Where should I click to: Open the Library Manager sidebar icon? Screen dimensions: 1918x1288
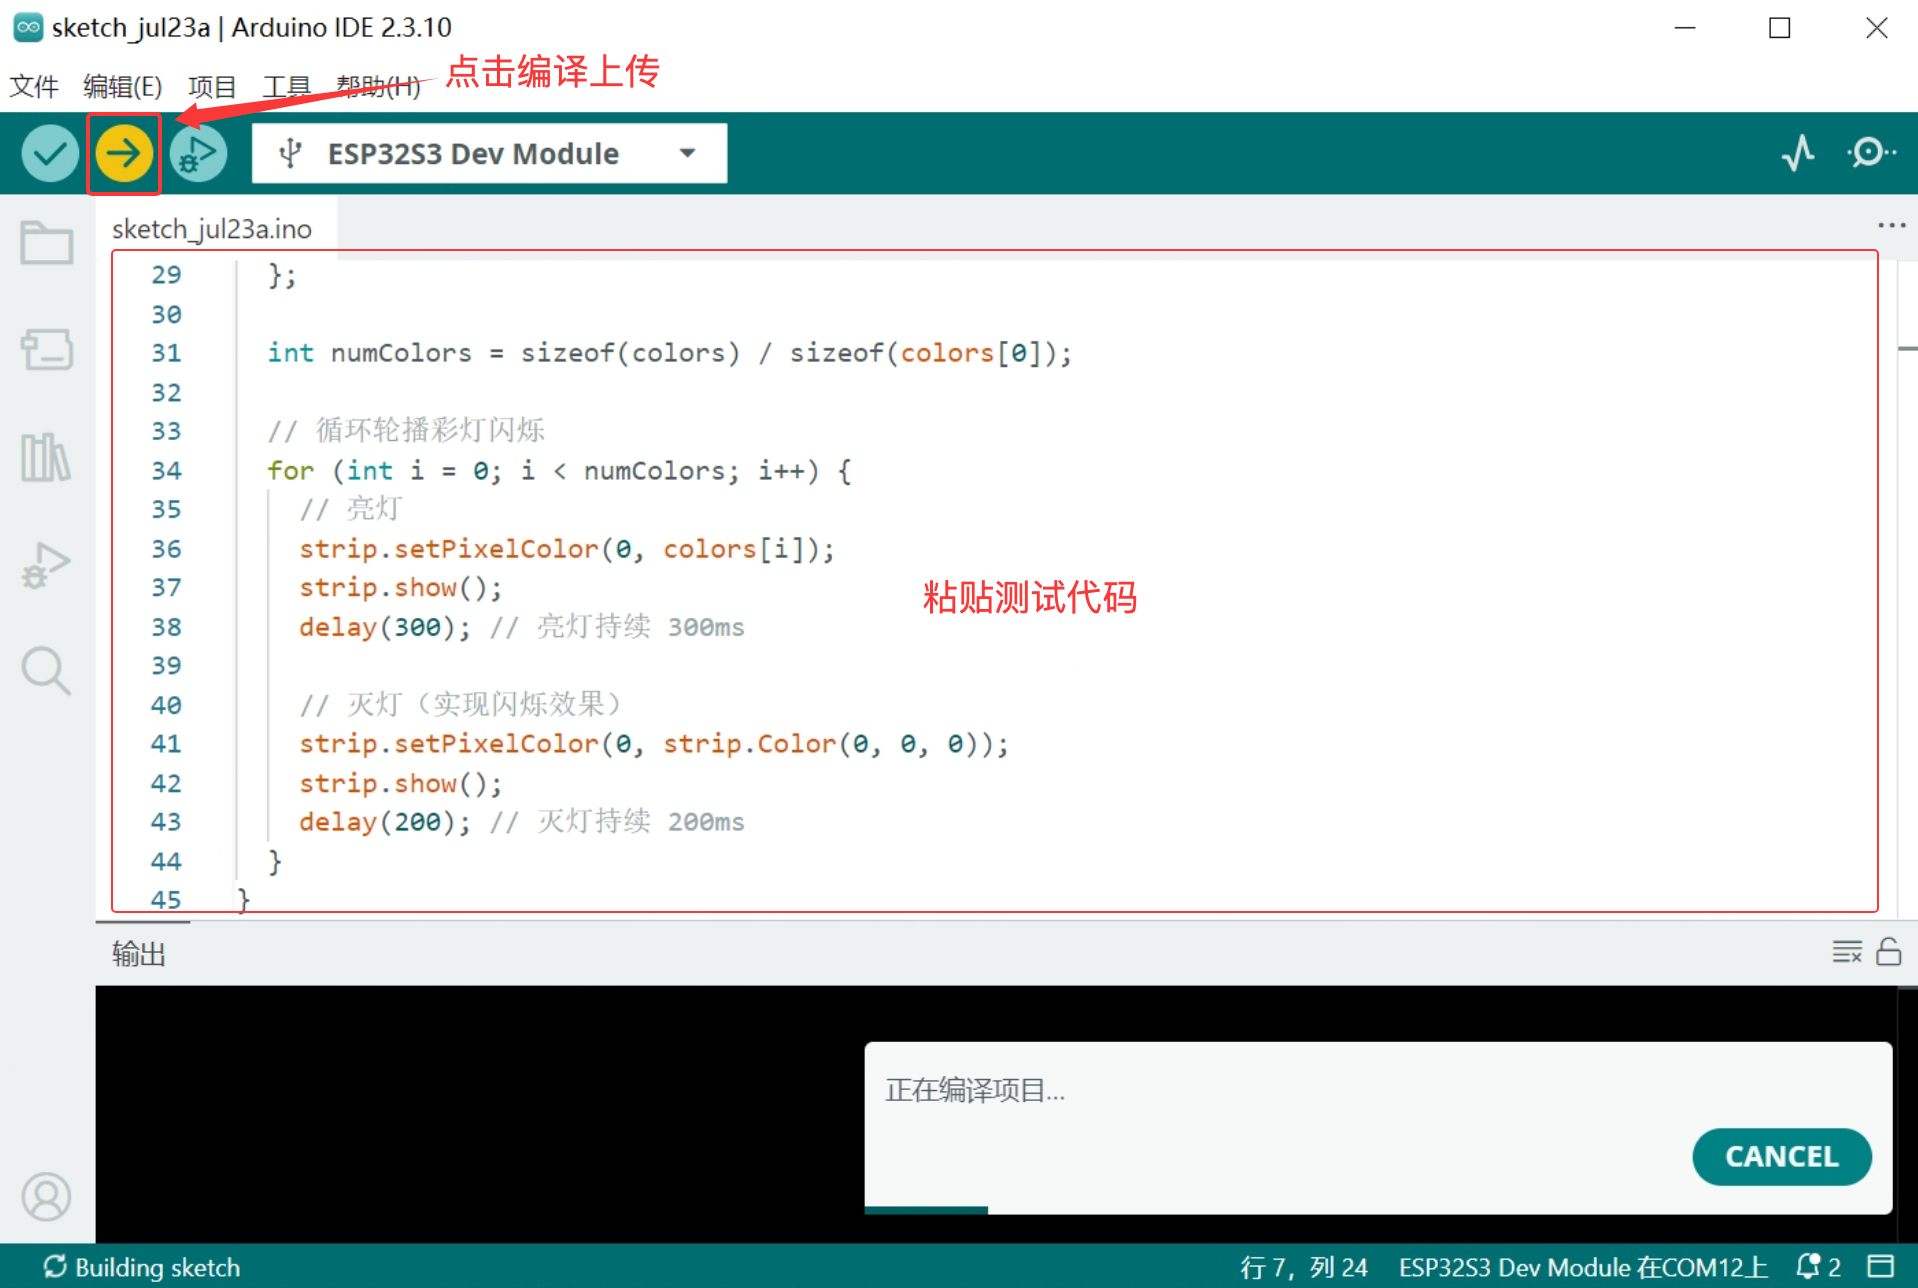click(x=45, y=458)
